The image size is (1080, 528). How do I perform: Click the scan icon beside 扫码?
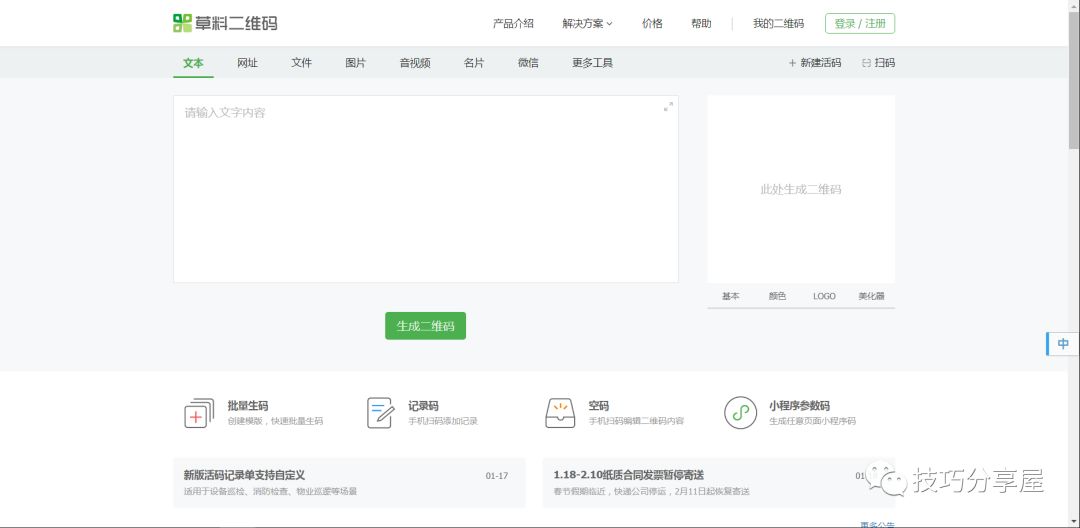point(866,63)
